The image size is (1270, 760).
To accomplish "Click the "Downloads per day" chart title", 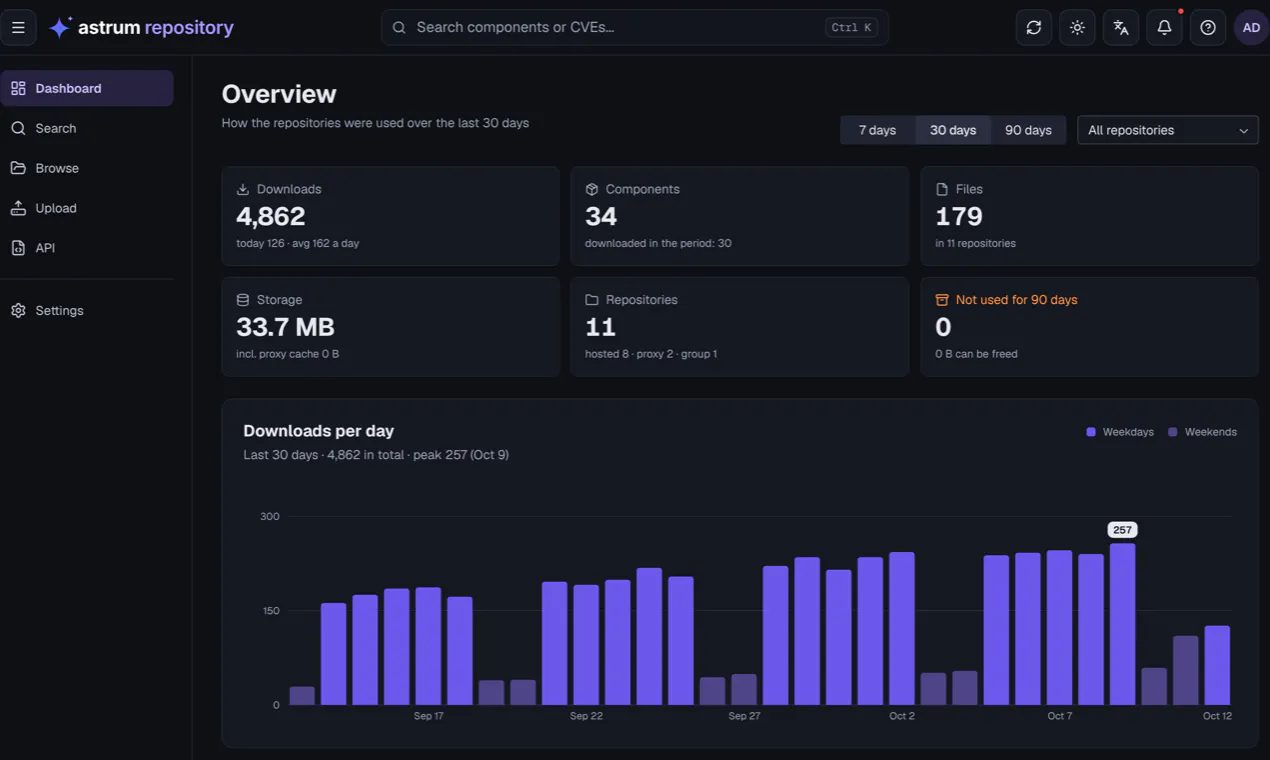I will coord(319,431).
